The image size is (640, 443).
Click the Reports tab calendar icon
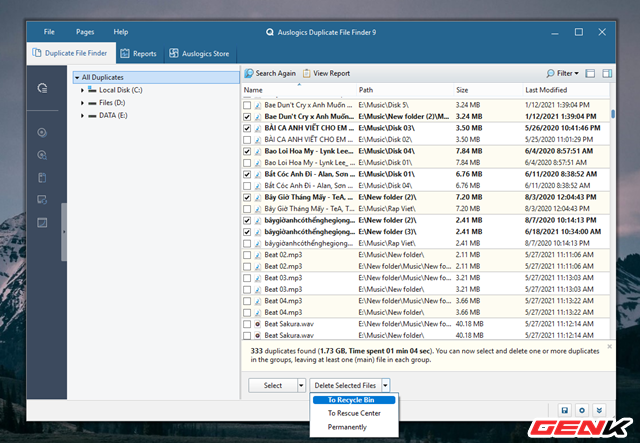[125, 53]
